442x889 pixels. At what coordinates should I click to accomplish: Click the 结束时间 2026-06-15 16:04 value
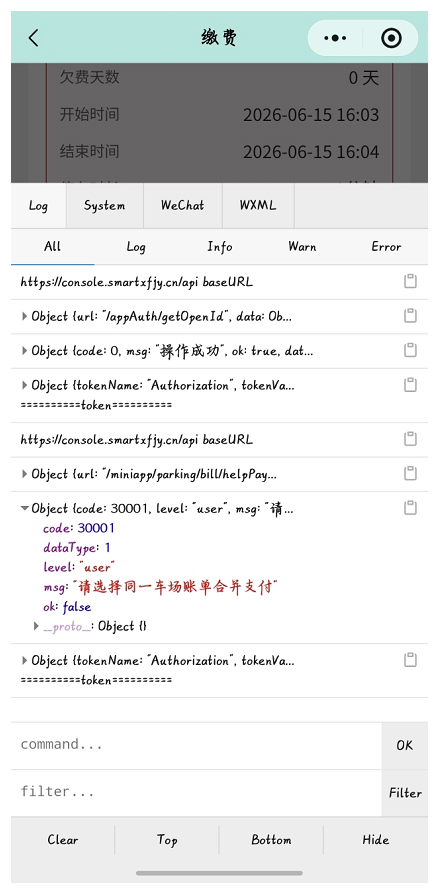tap(311, 152)
